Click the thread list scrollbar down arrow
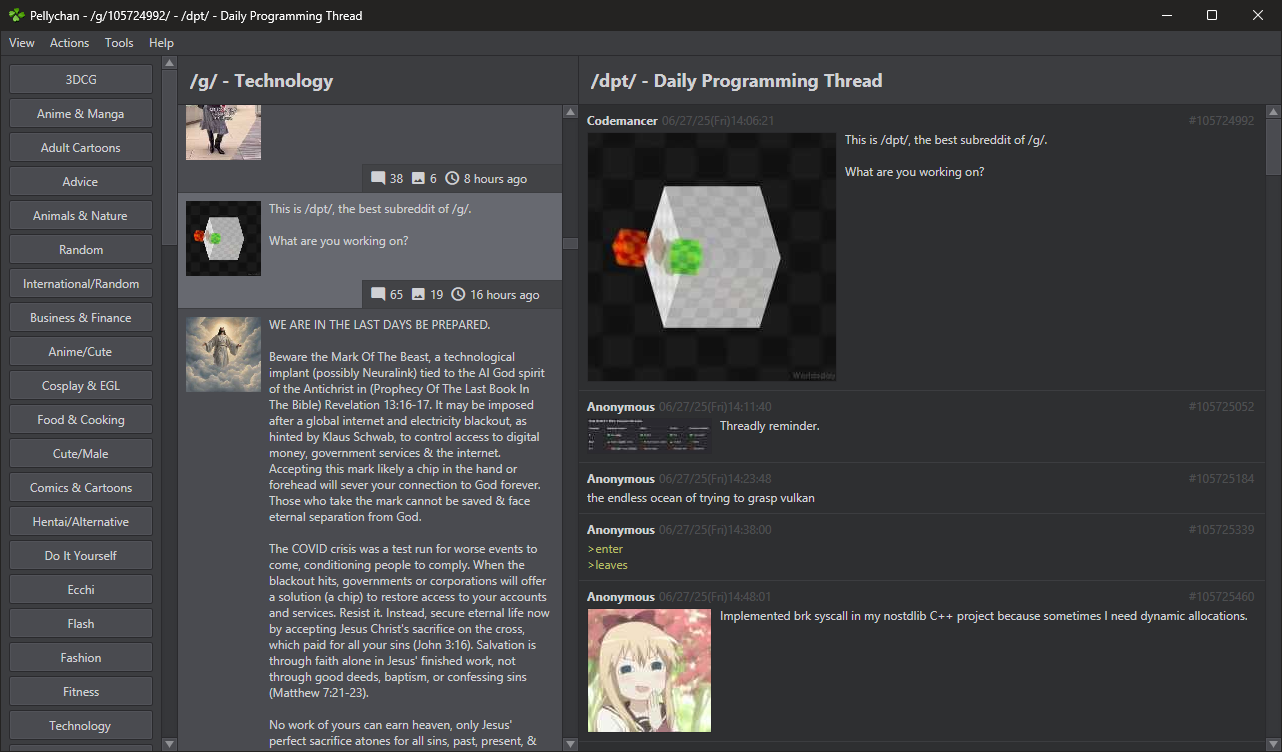Viewport: 1282px width, 752px height. click(570, 743)
